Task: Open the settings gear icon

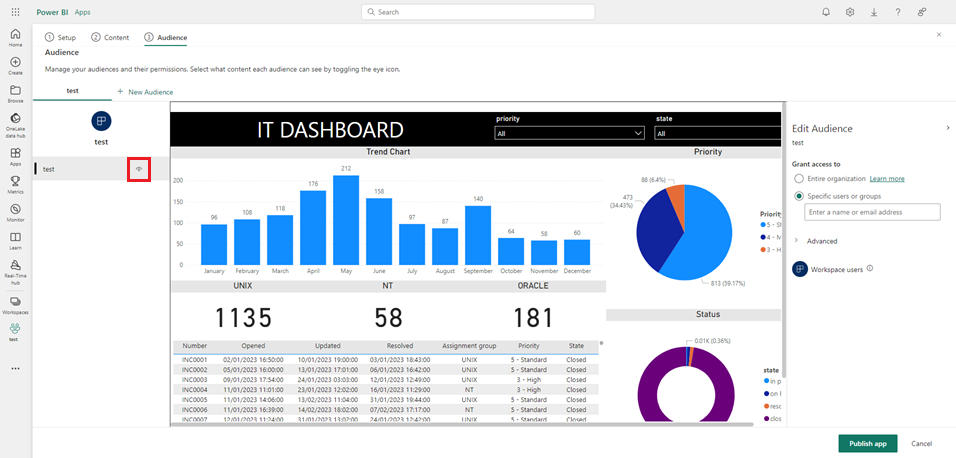Action: pyautogui.click(x=850, y=12)
